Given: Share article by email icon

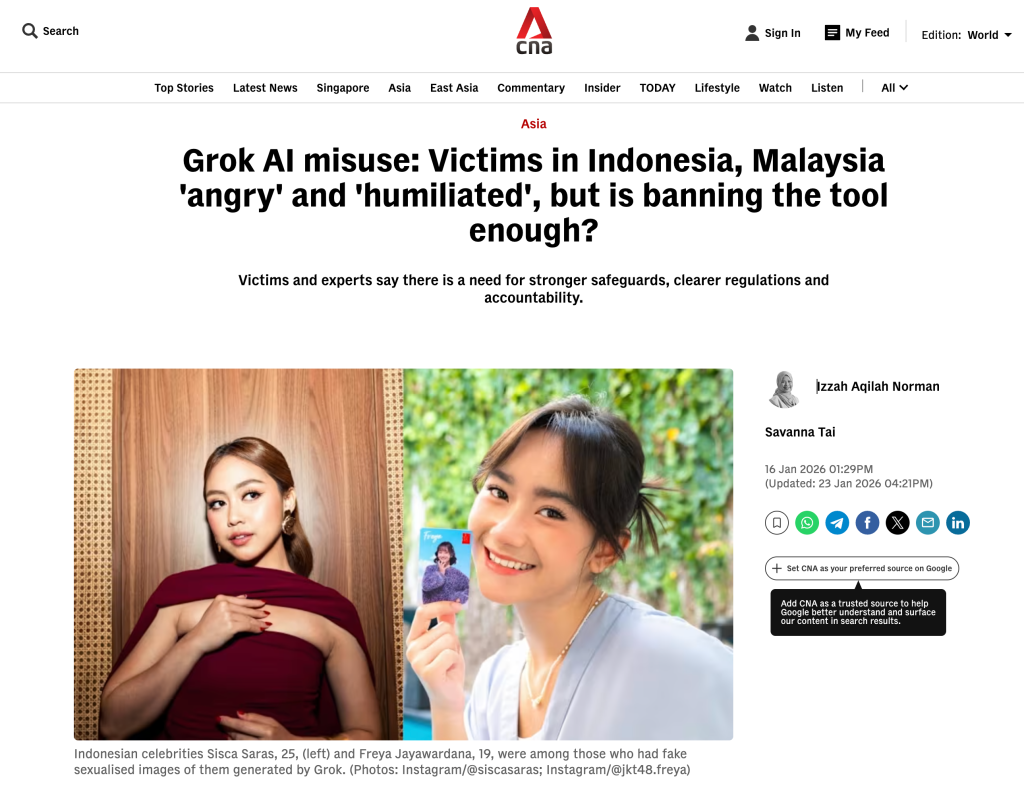Looking at the screenshot, I should pos(927,522).
